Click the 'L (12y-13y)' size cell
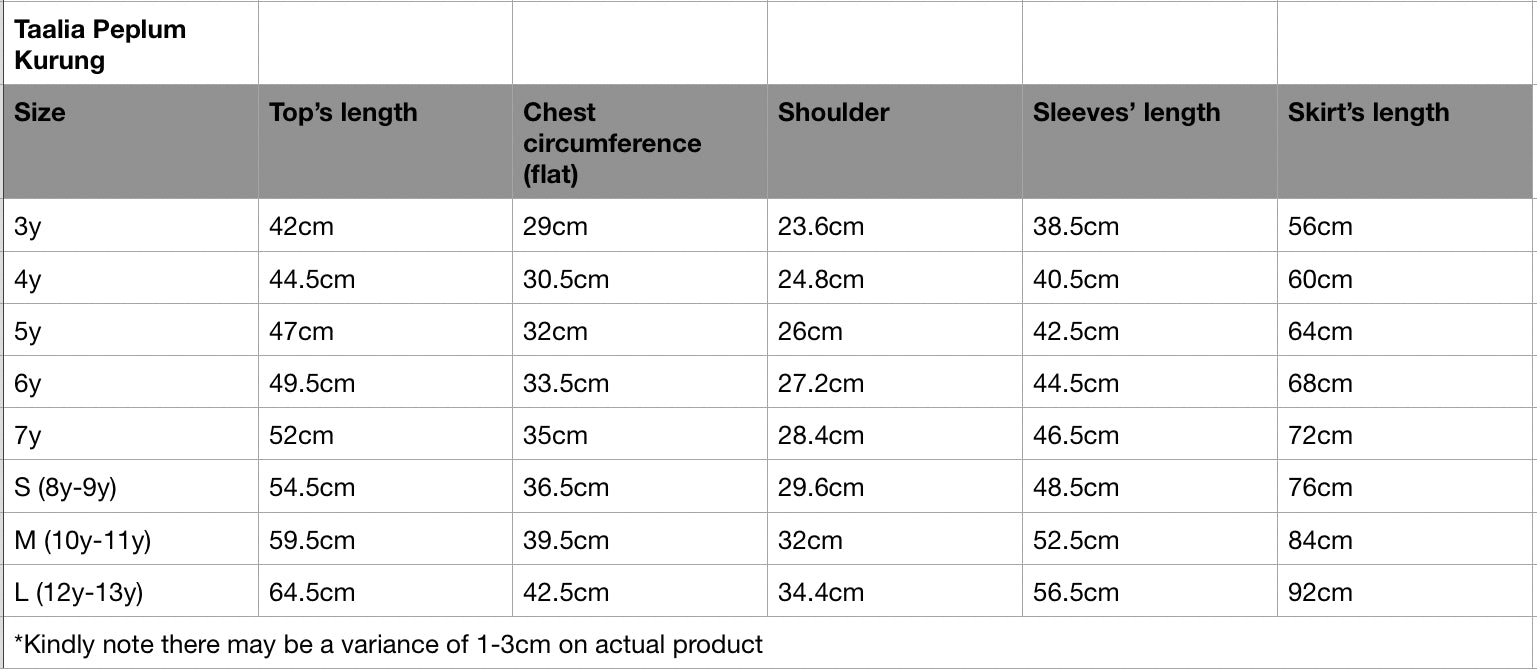Screen dimensions: 1537x671 pyautogui.click(x=79, y=593)
